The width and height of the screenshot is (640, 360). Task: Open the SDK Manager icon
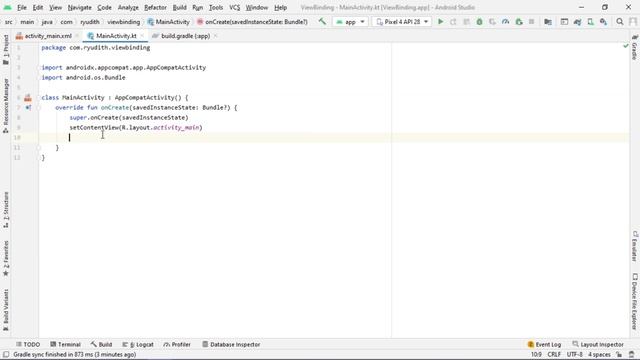pos(603,22)
